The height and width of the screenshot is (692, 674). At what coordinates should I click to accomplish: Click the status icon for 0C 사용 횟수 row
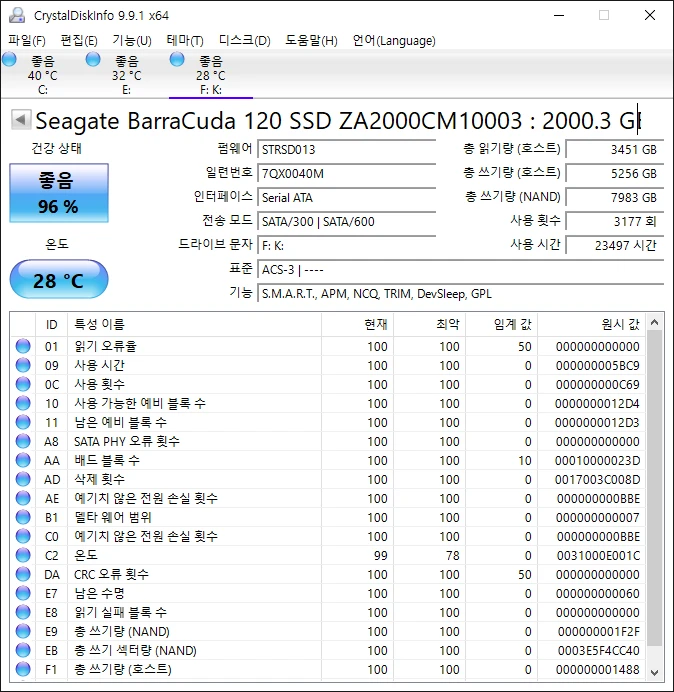(x=23, y=384)
